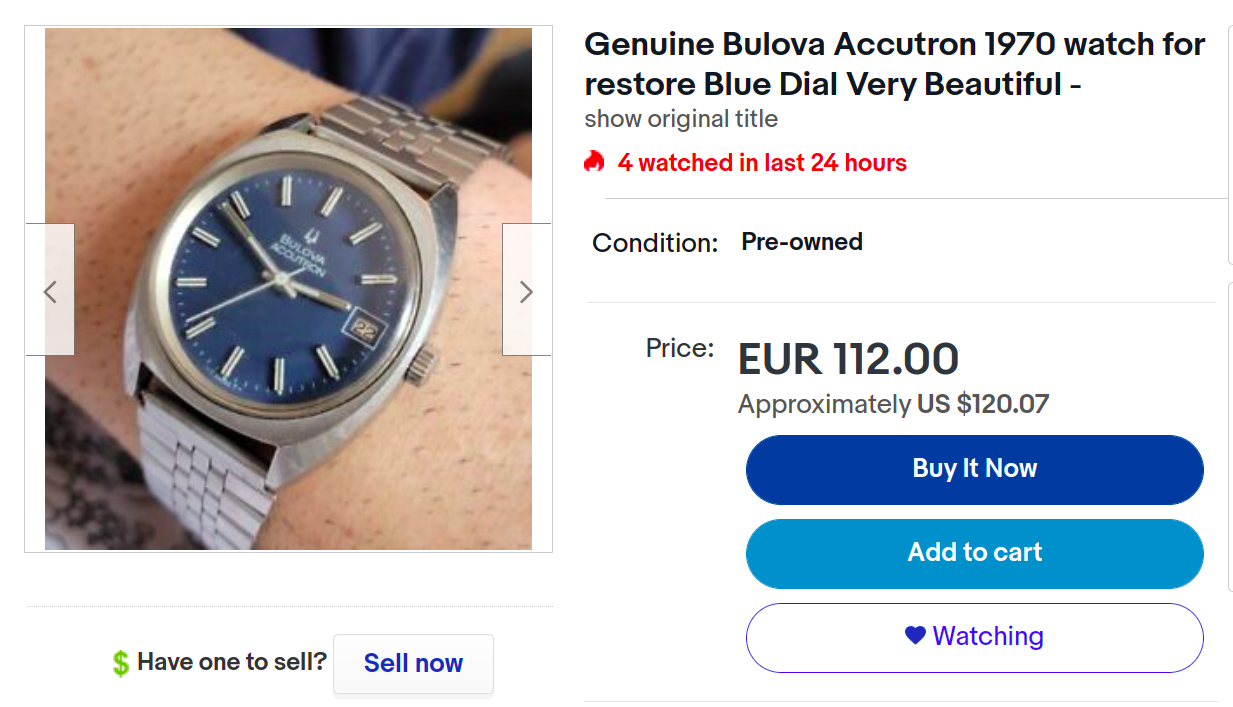Click the green dollar sign icon
The height and width of the screenshot is (707, 1233).
(121, 663)
